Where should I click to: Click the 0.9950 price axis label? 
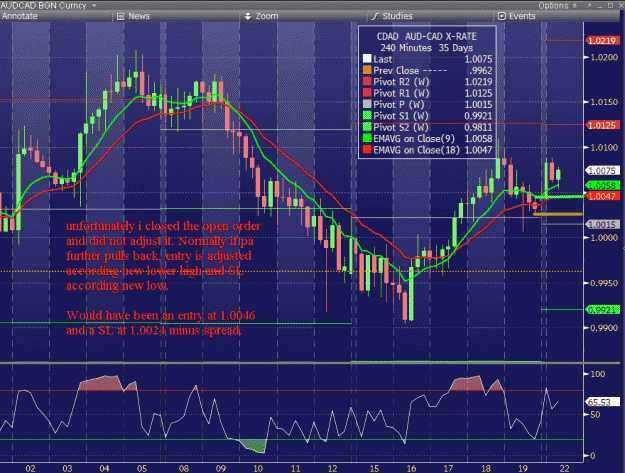click(604, 283)
